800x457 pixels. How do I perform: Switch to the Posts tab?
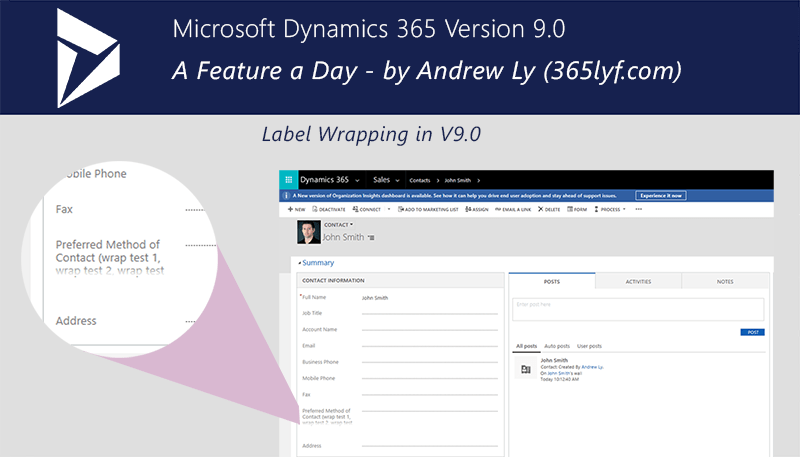coord(552,281)
